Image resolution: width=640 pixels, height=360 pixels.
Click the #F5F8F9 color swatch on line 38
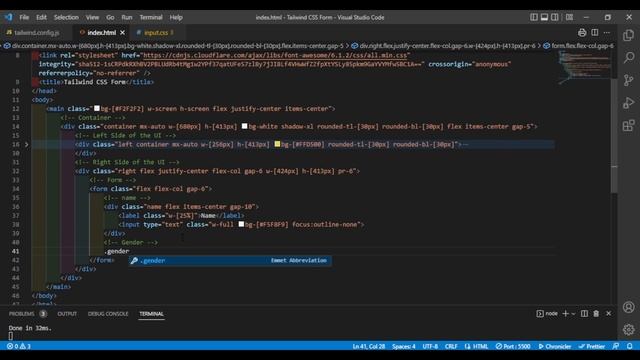click(241, 224)
